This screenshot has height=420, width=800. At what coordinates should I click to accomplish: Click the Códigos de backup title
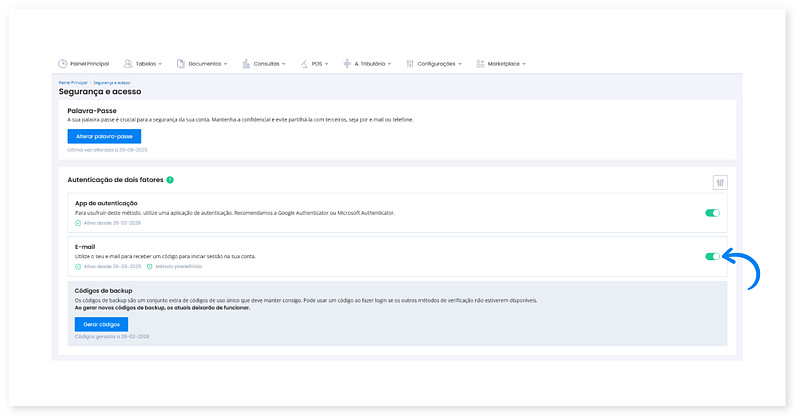[x=104, y=291]
